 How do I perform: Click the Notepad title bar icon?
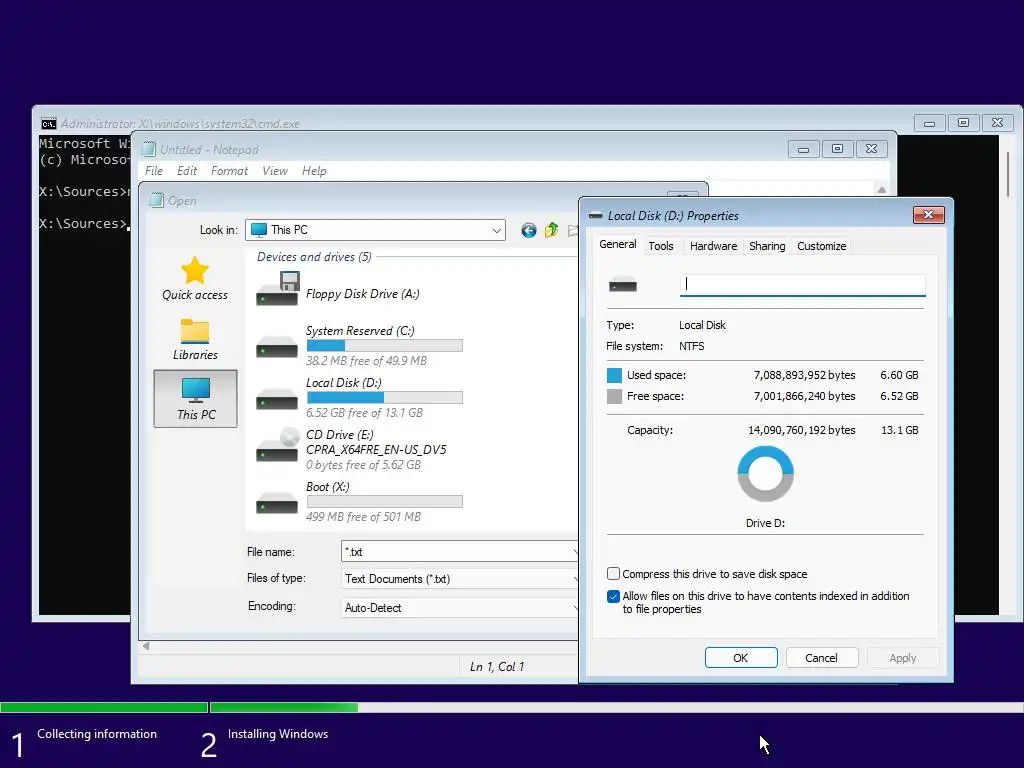point(150,150)
